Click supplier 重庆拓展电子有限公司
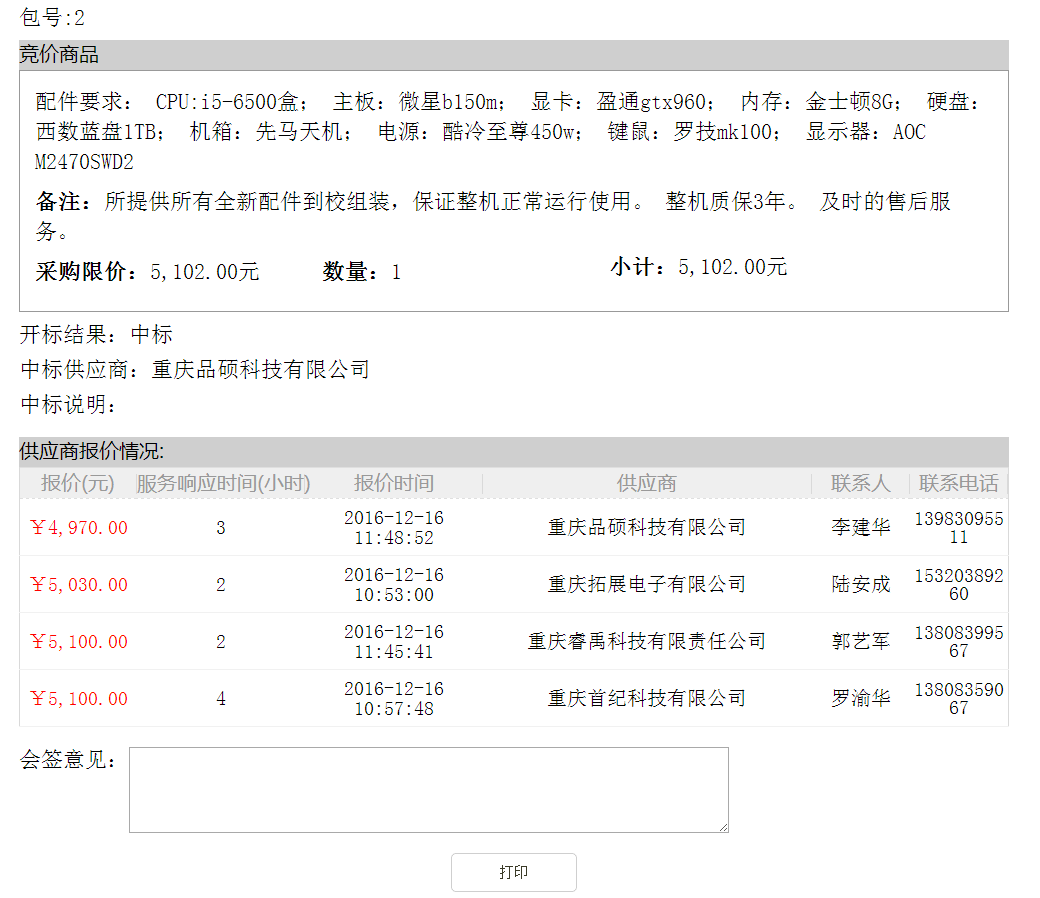 (647, 584)
